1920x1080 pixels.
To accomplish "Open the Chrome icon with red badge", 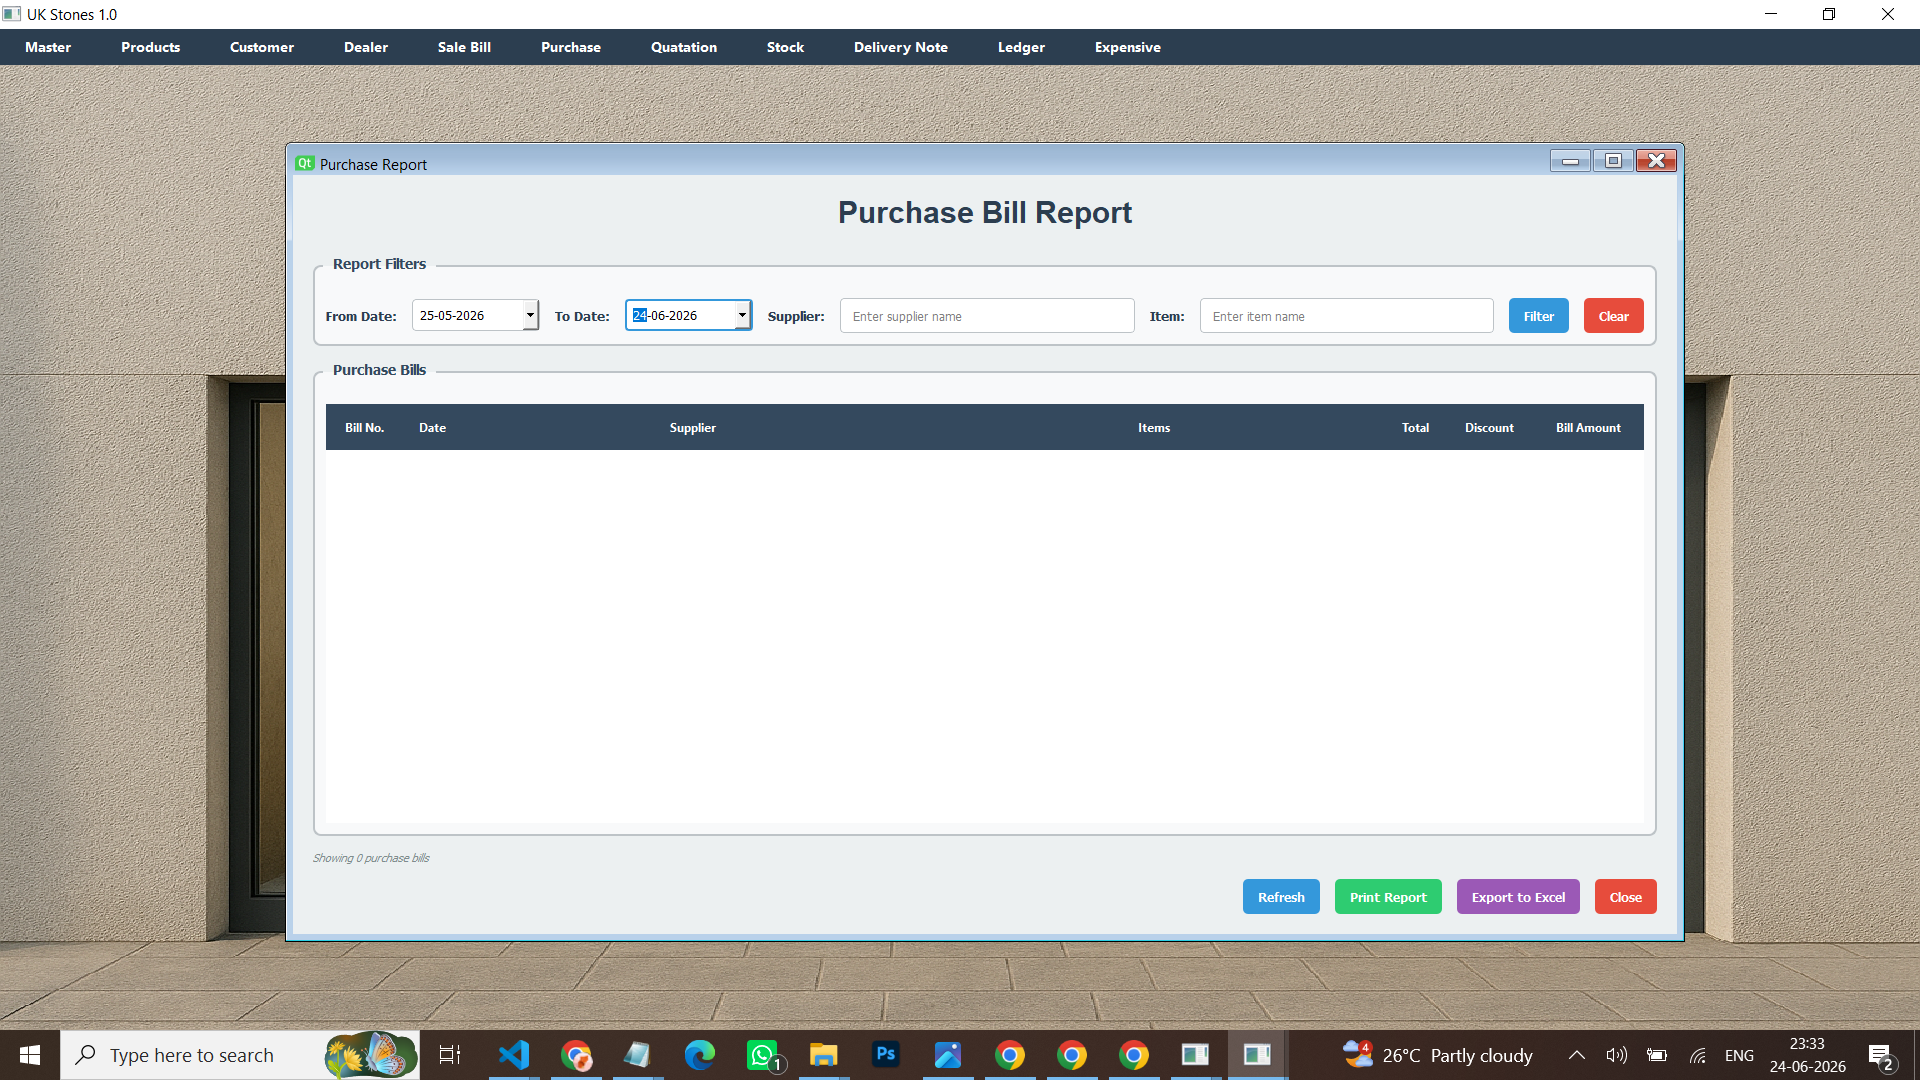I will (576, 1055).
